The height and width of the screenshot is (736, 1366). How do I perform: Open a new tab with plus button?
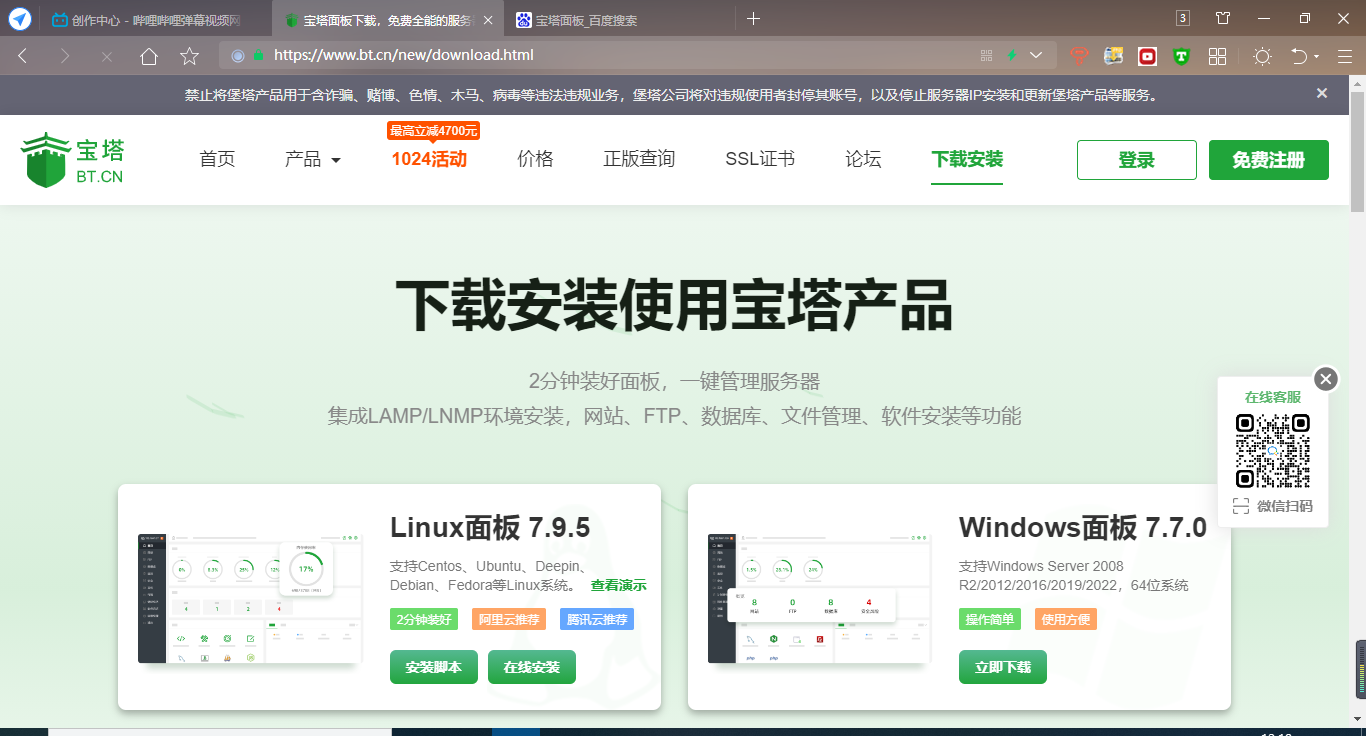click(754, 19)
